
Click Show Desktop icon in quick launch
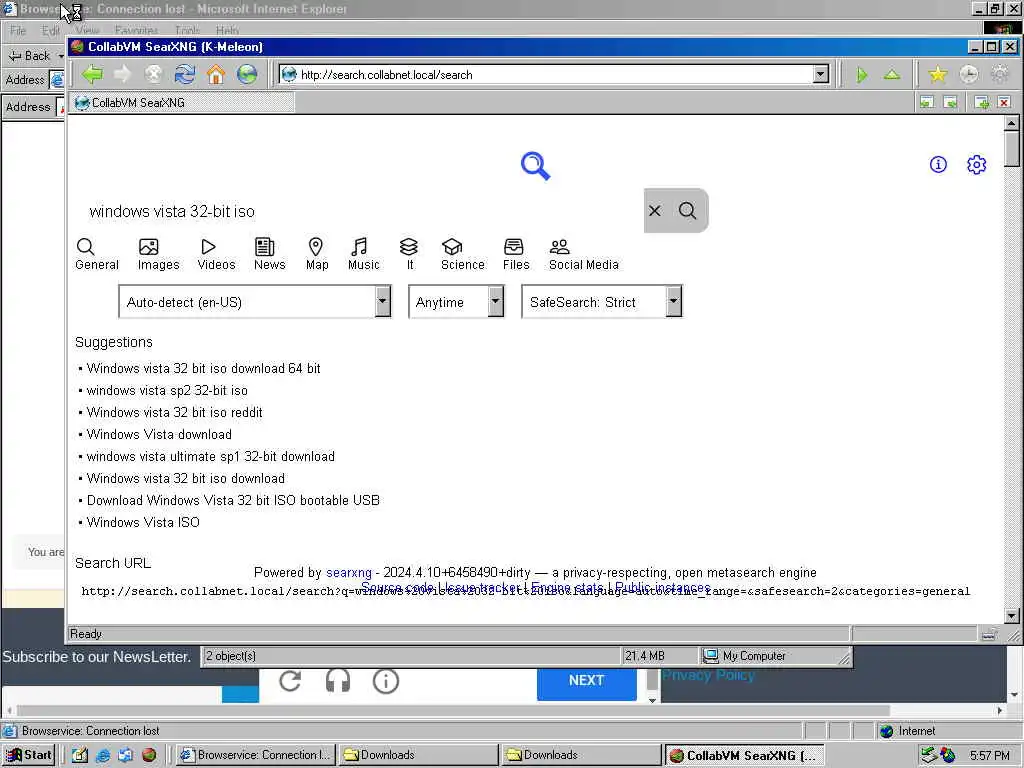click(80, 755)
